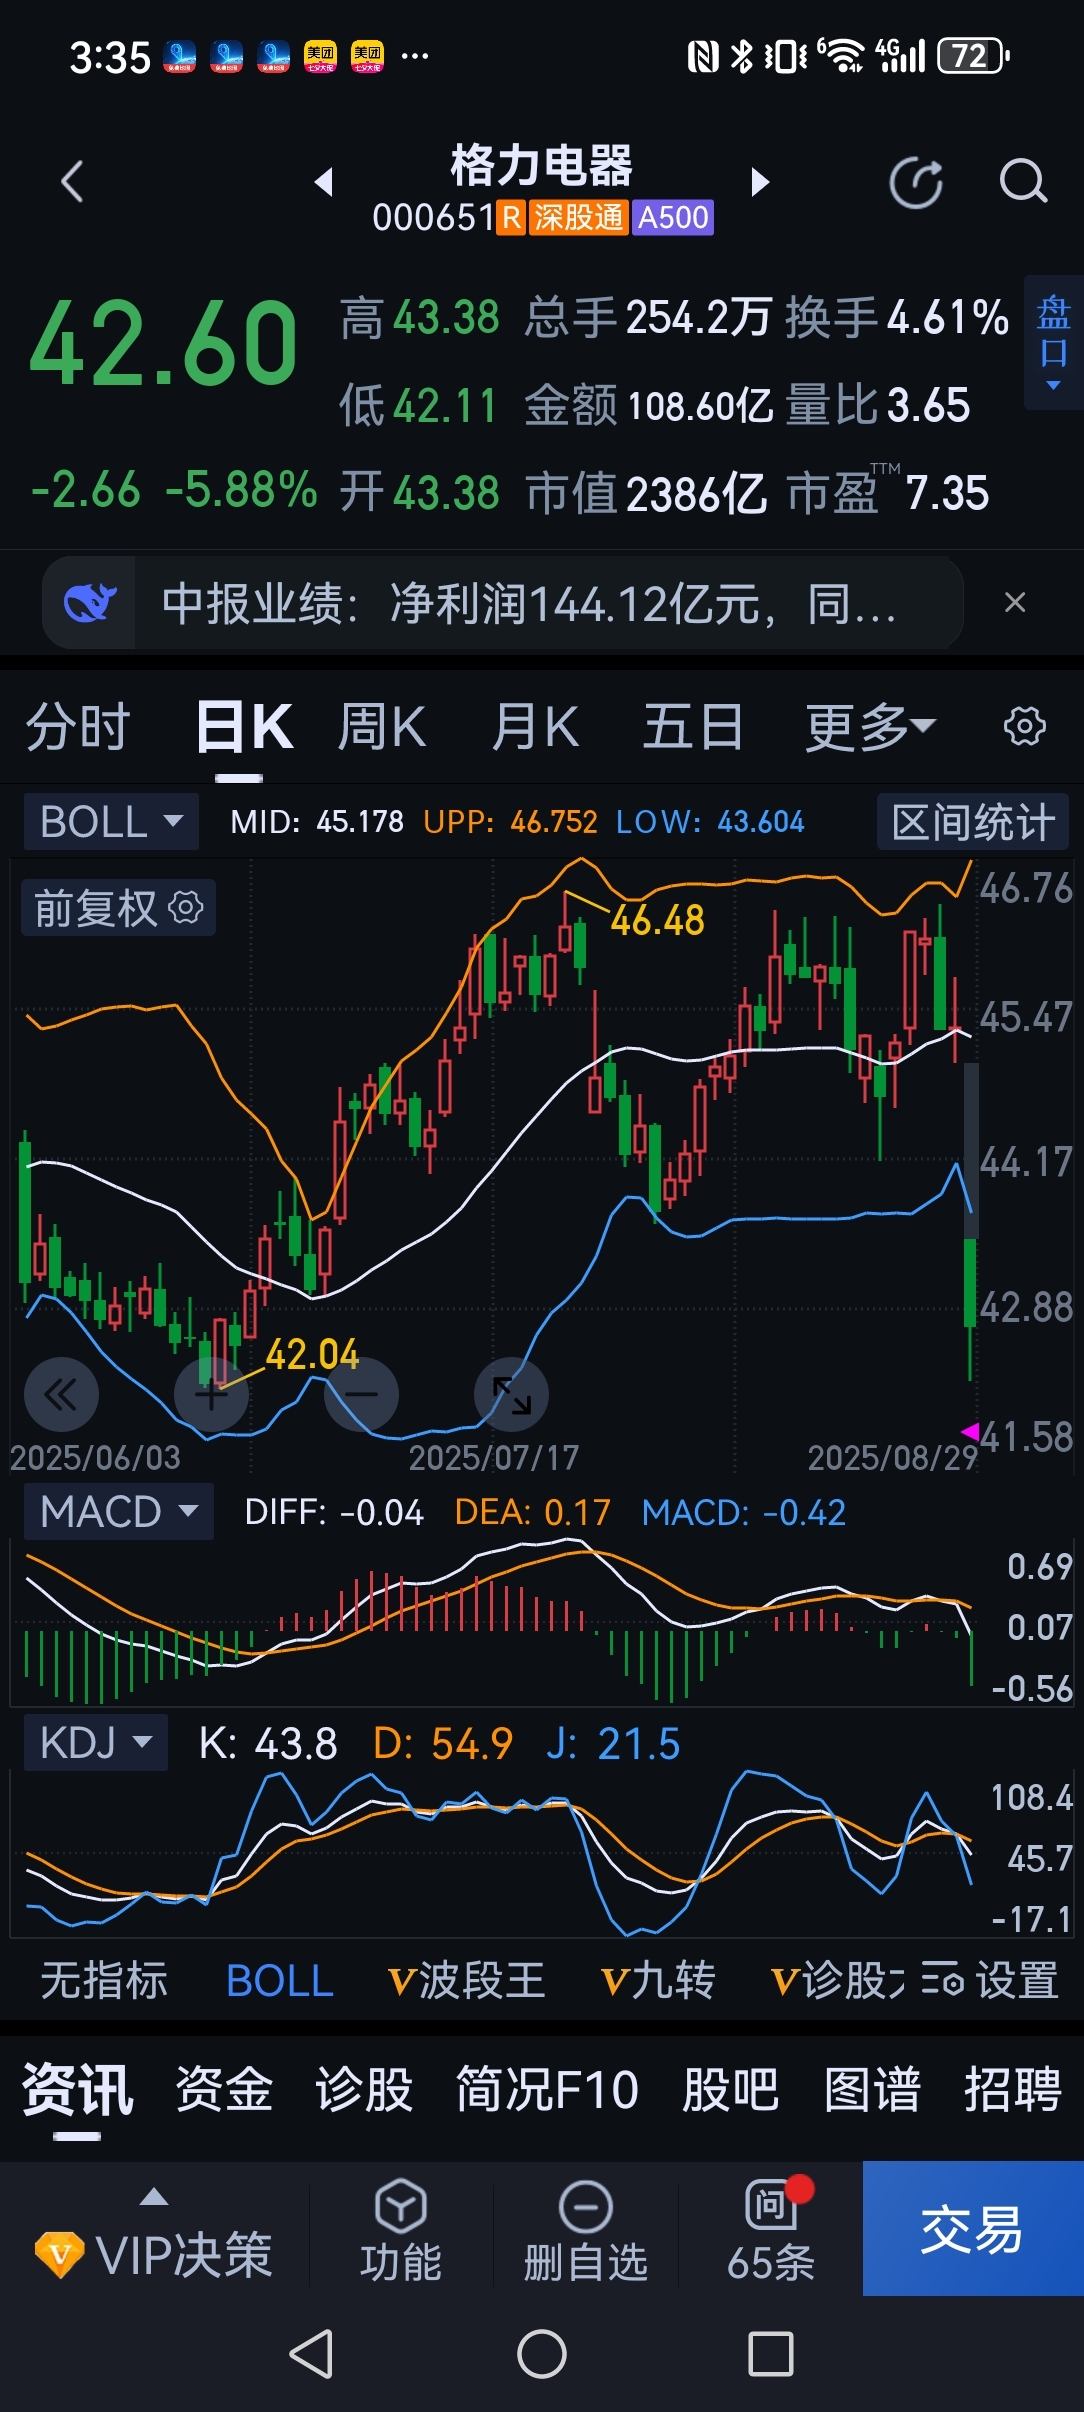
Task: Switch to the 月K chart tab
Action: click(x=535, y=726)
